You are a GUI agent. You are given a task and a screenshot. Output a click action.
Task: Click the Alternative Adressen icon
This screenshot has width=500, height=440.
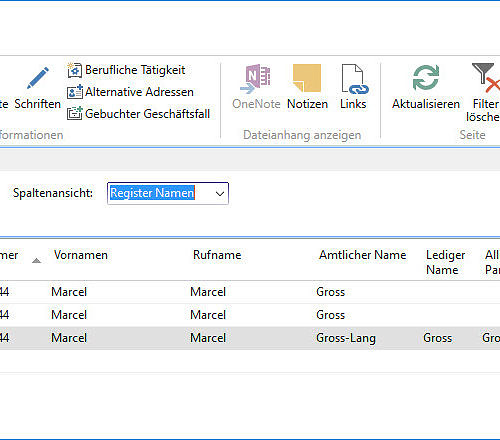(x=74, y=92)
